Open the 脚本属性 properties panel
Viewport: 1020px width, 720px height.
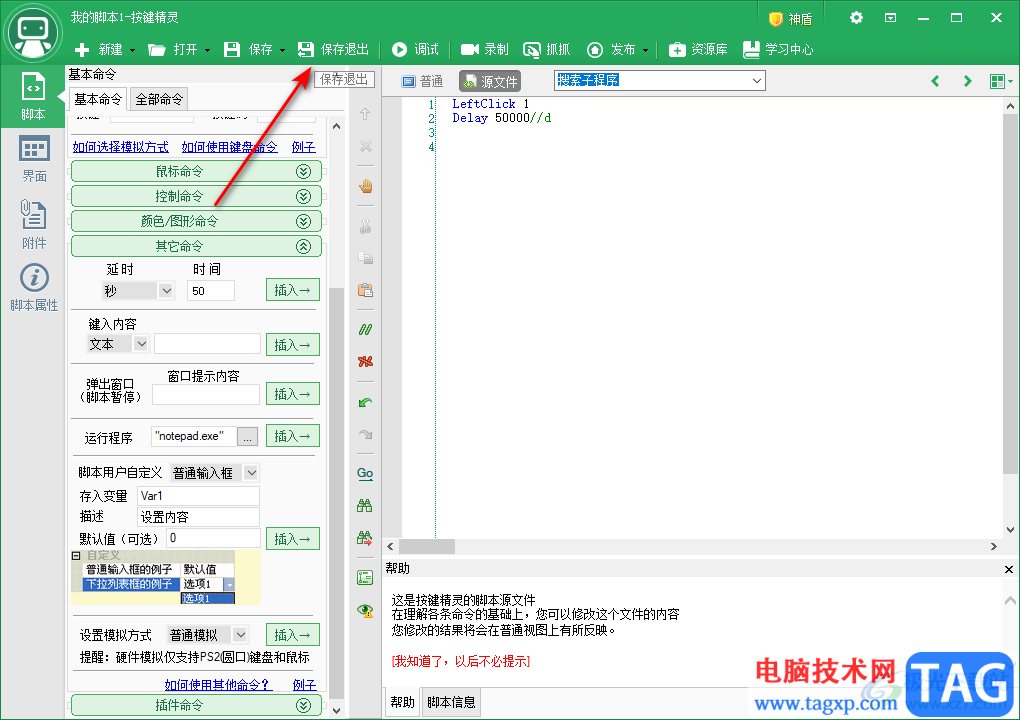point(34,287)
